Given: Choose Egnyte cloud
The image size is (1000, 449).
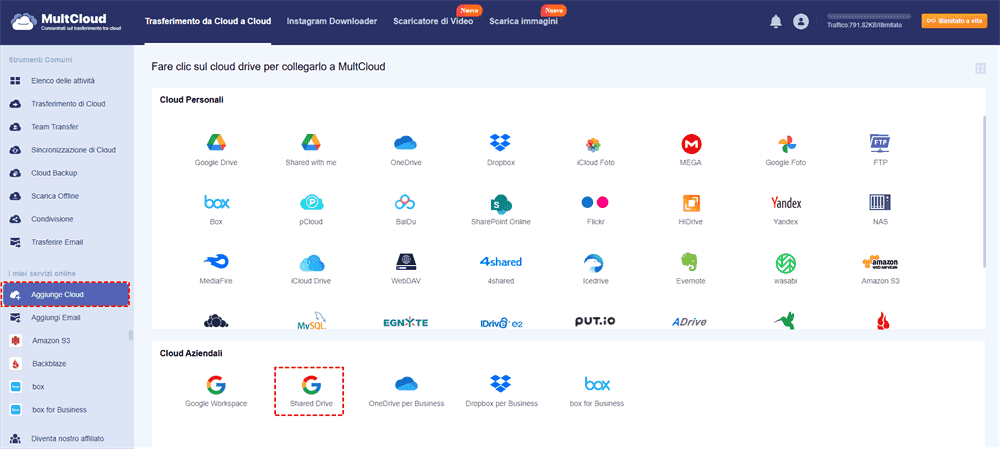Looking at the screenshot, I should (x=406, y=322).
